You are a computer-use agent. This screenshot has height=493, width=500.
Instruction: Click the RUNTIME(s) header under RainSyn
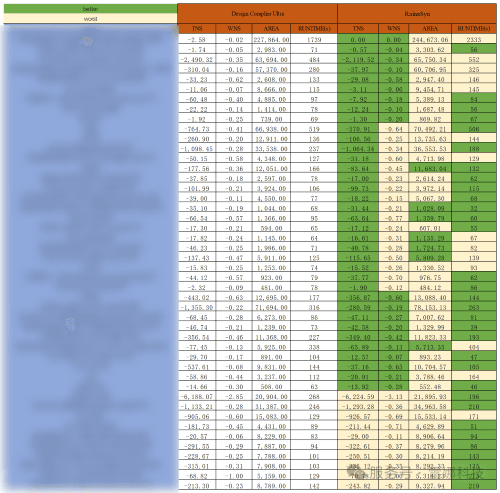474,29
